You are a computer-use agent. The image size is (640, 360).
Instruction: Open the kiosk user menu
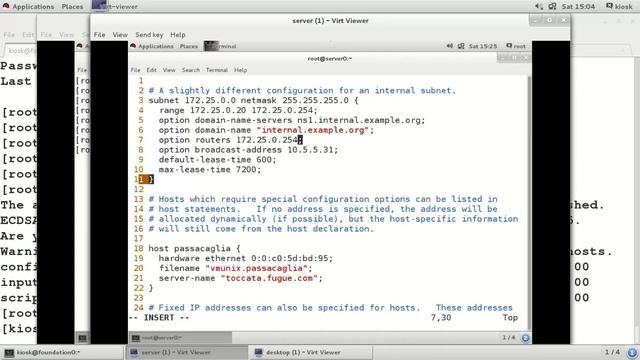(x=619, y=7)
